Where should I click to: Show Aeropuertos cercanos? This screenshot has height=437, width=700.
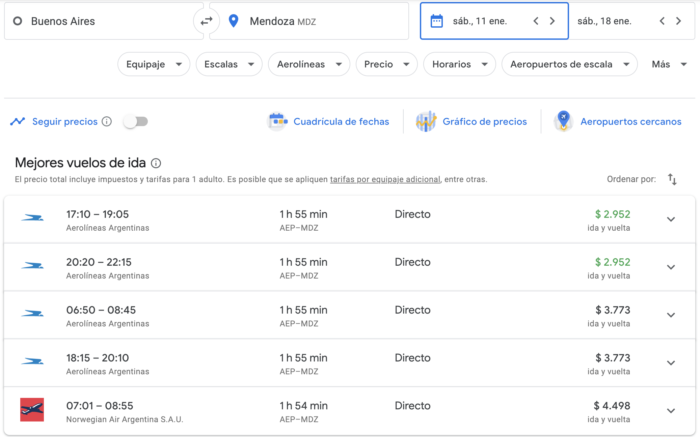pyautogui.click(x=618, y=122)
